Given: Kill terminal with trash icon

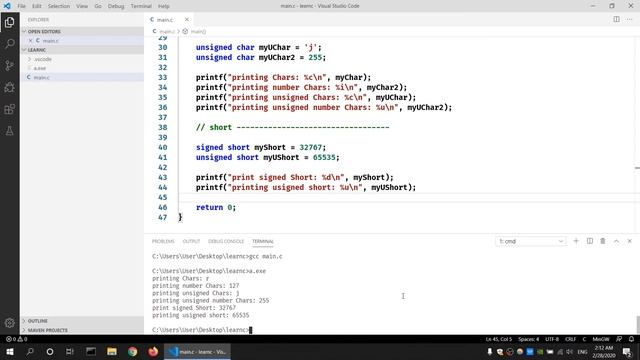Looking at the screenshot, I should [603, 241].
